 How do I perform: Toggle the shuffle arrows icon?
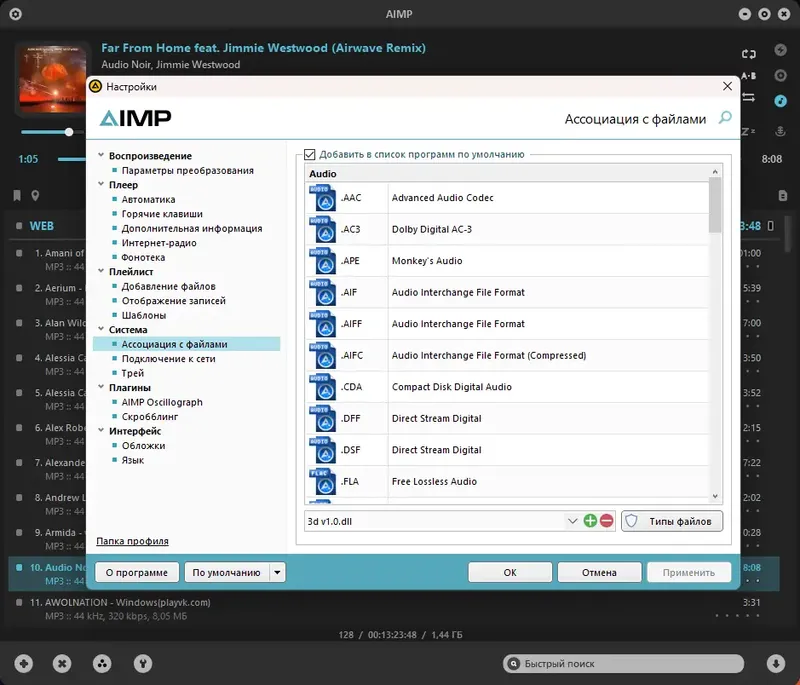[x=748, y=97]
